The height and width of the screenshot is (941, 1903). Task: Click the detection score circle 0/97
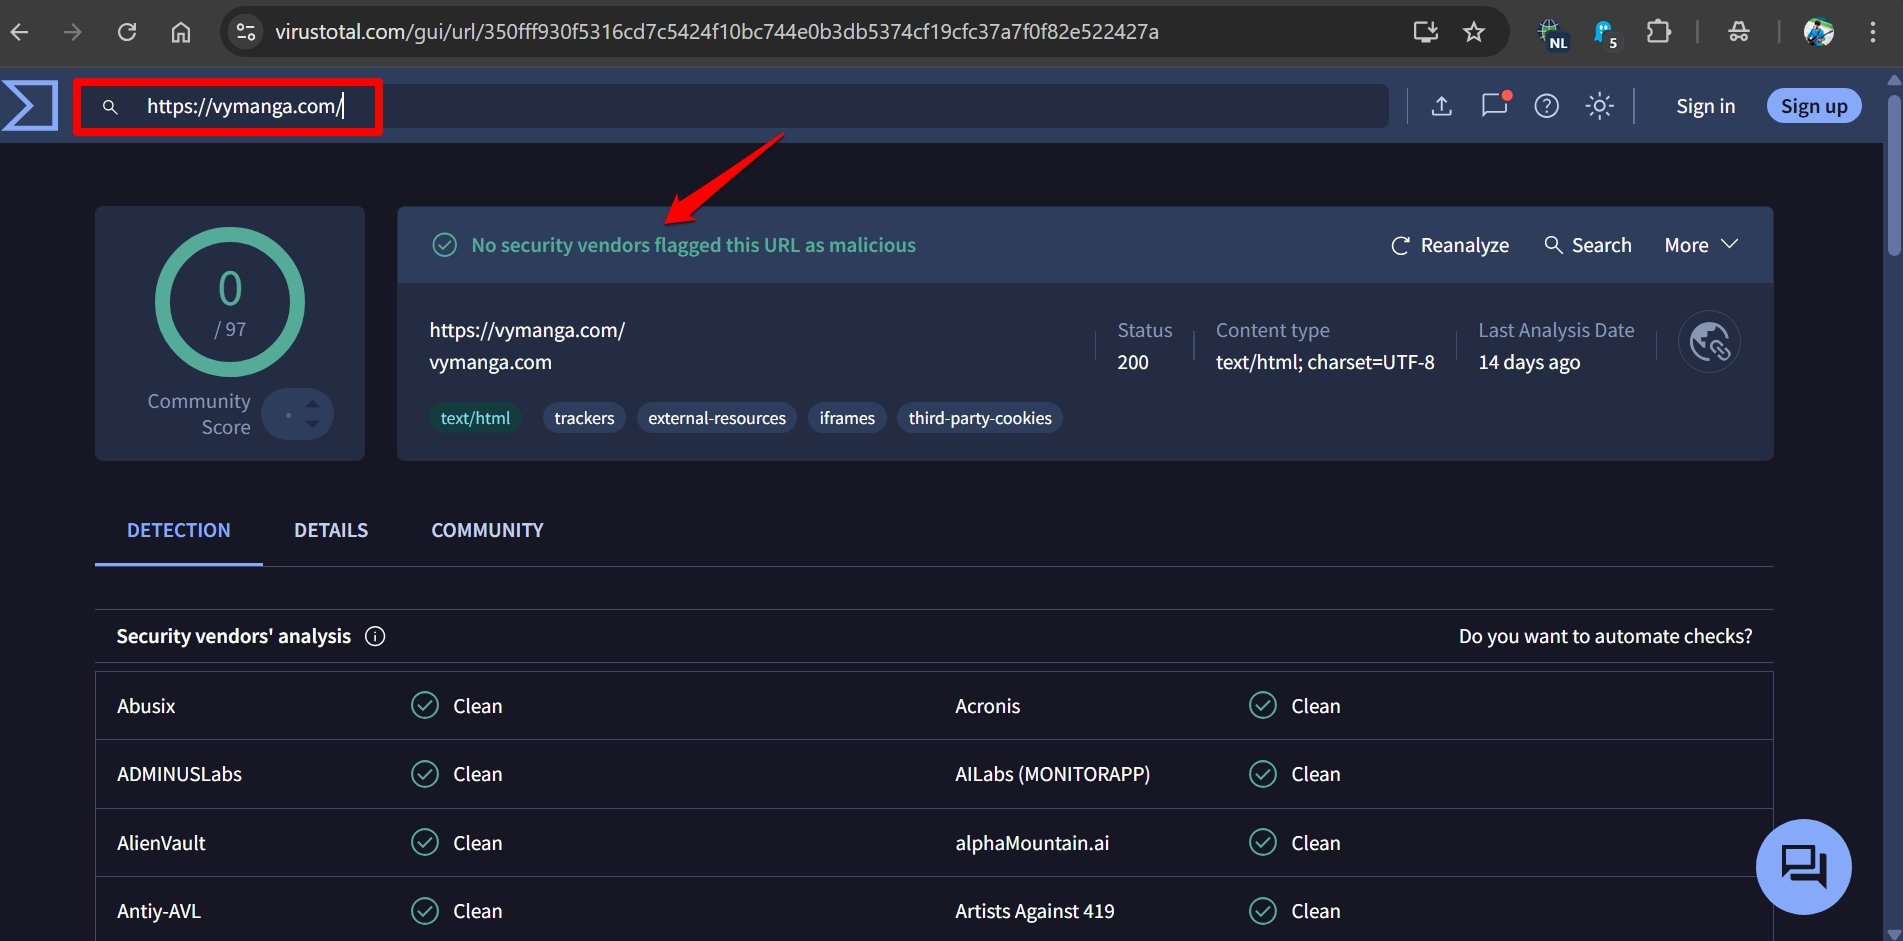pyautogui.click(x=230, y=302)
